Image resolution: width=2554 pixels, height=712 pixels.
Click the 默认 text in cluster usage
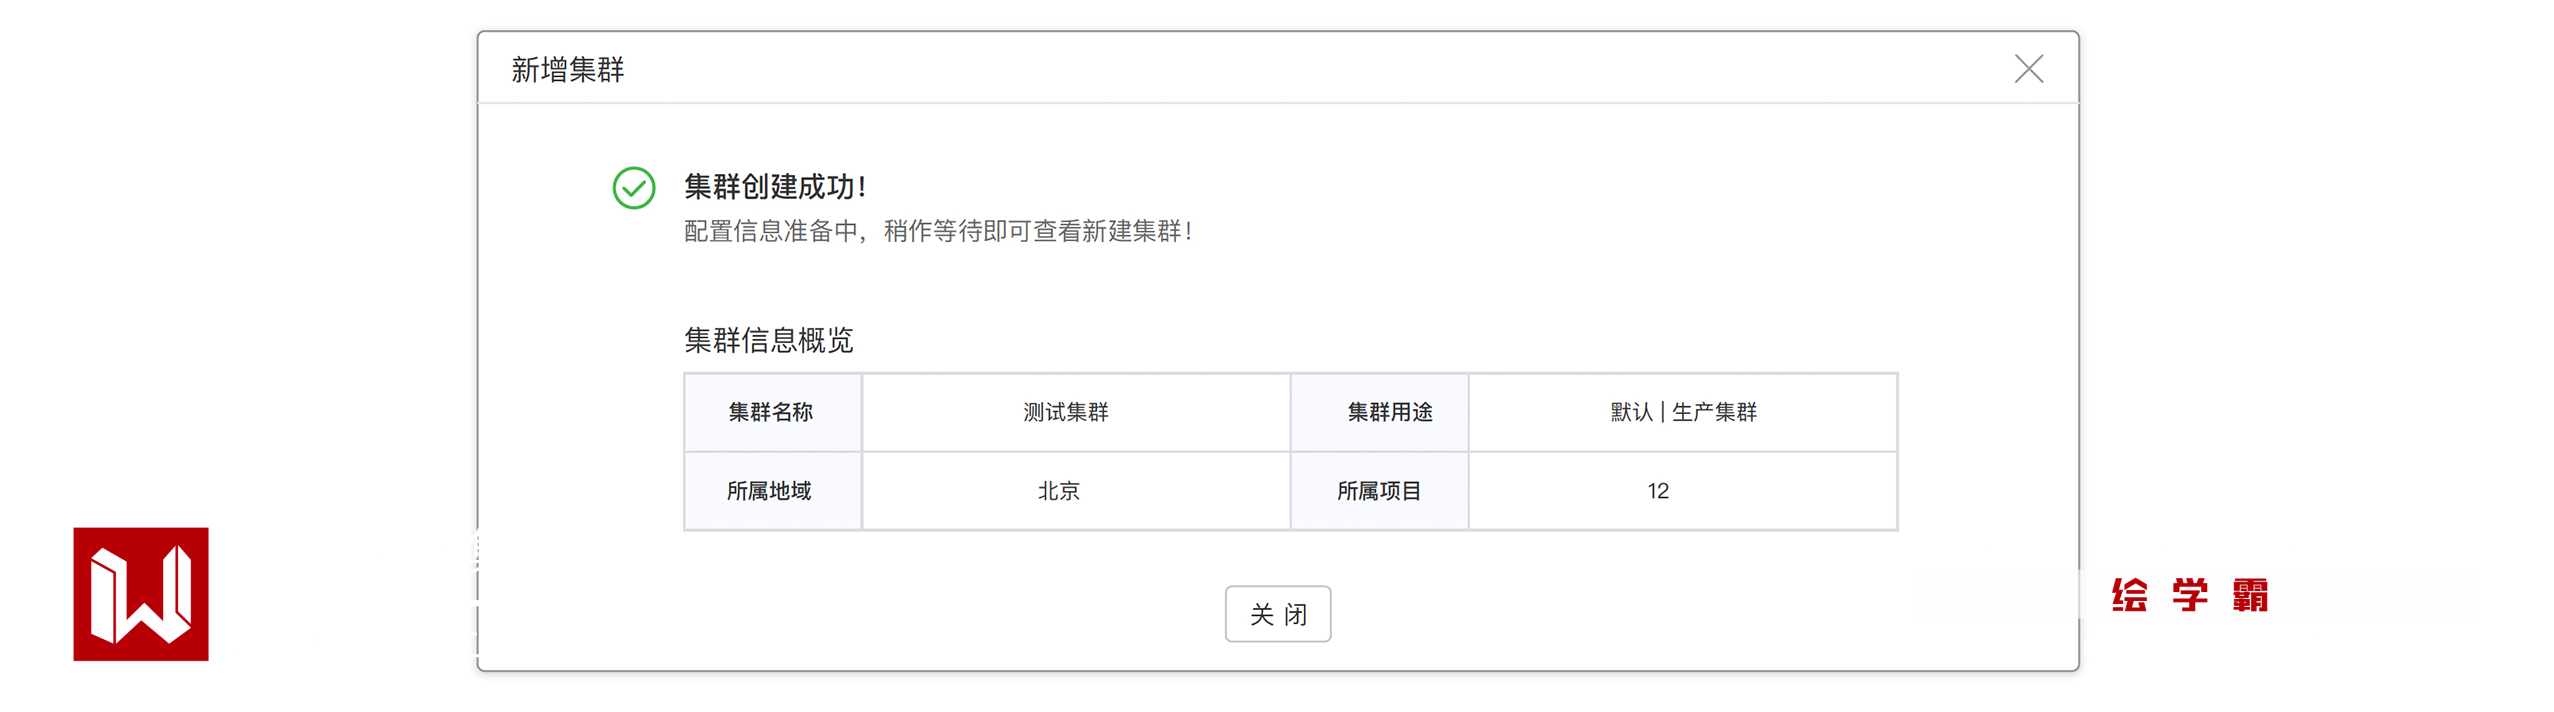click(x=1630, y=412)
